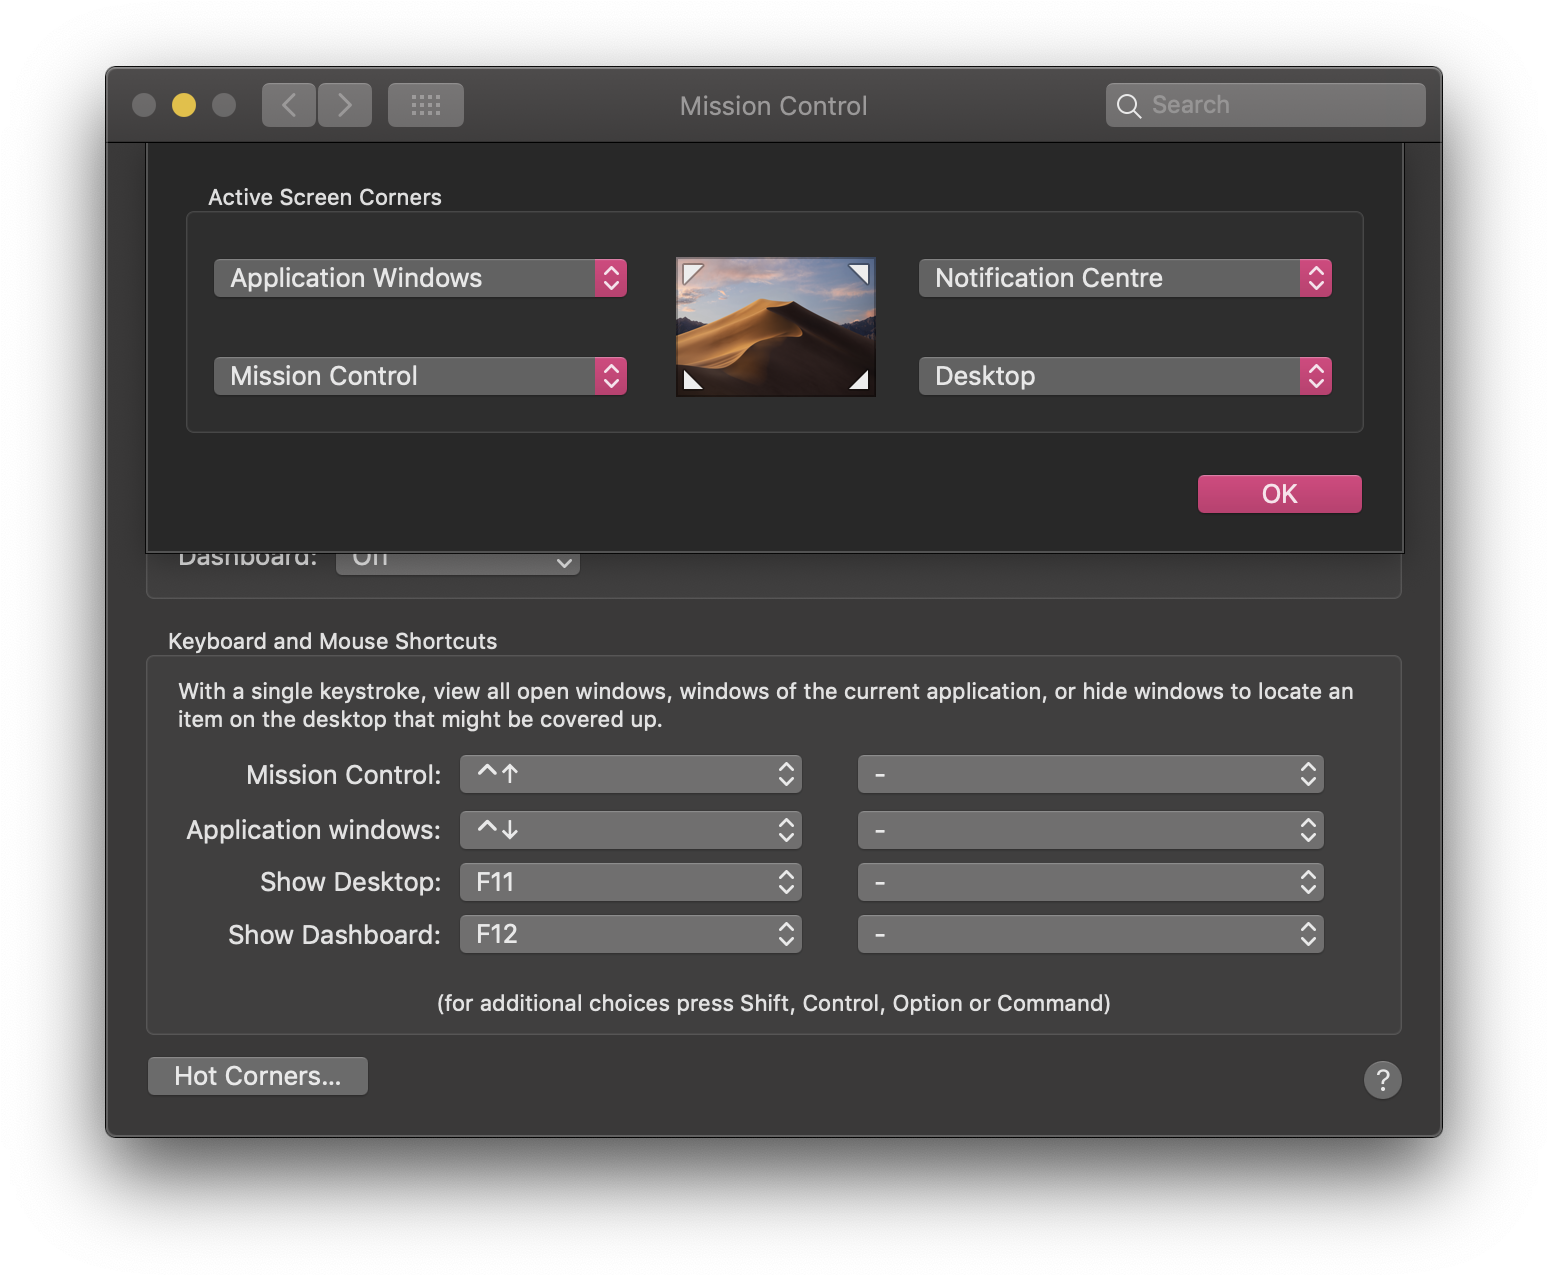Open the help question mark button
This screenshot has height=1275, width=1547.
[x=1382, y=1080]
